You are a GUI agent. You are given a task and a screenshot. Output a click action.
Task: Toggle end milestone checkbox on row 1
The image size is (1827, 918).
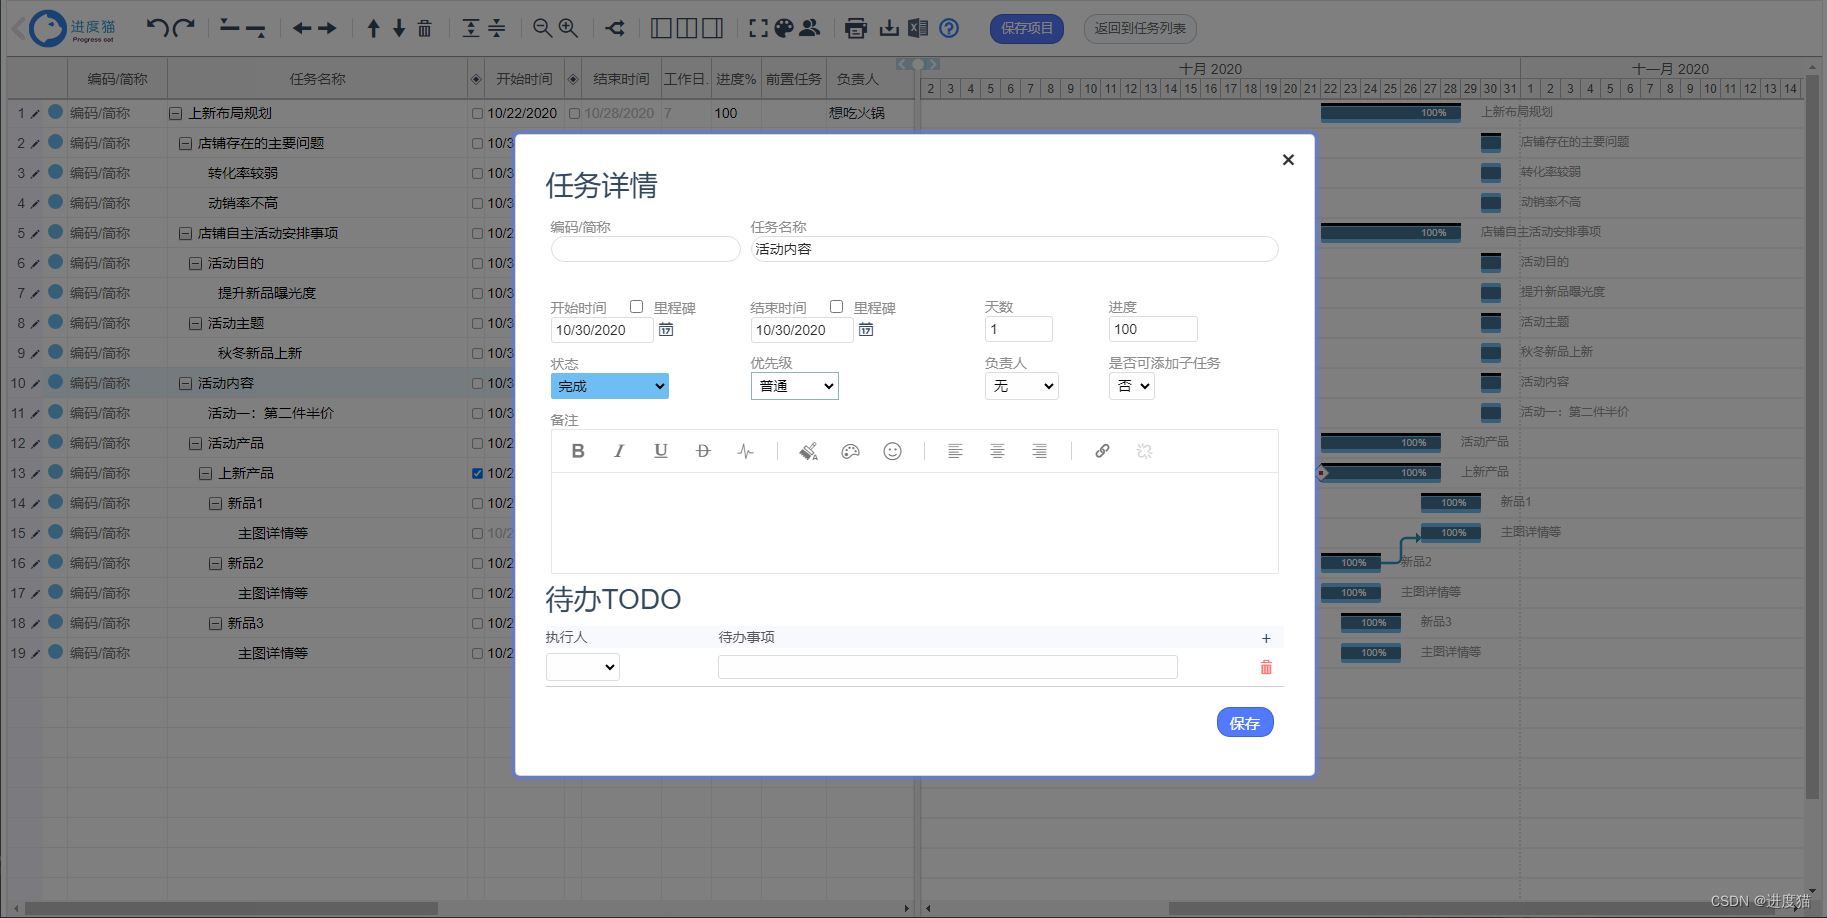click(x=574, y=114)
